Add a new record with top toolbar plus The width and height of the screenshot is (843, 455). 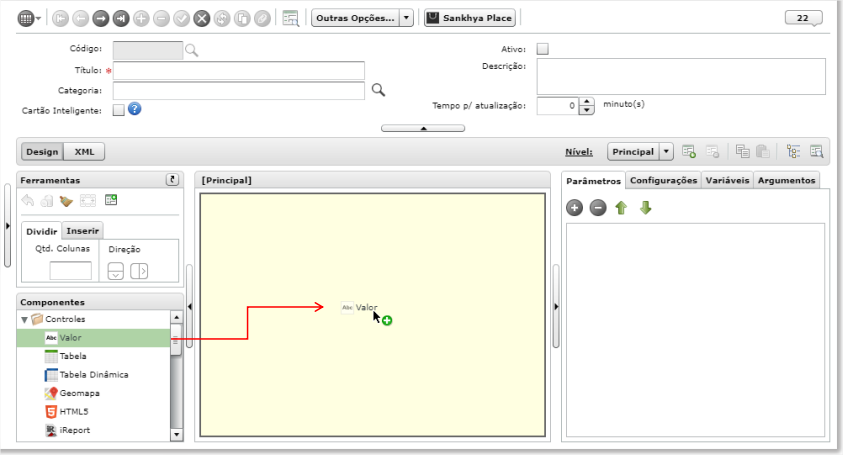point(141,19)
